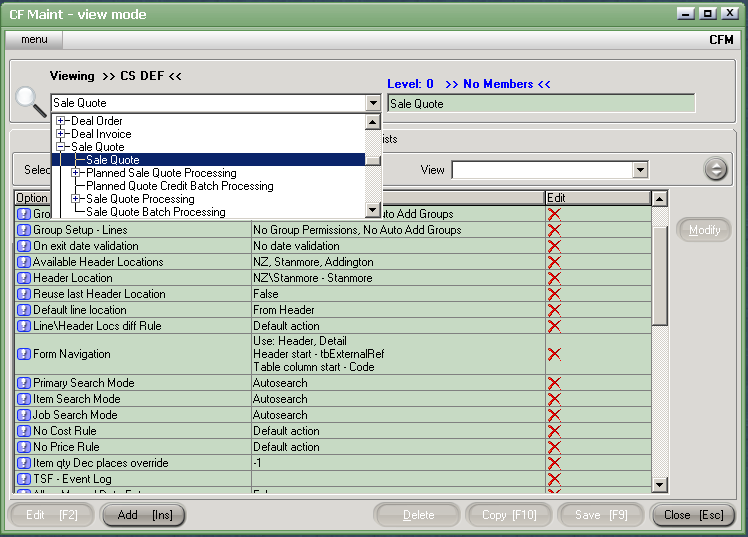Open the Sale Quote combo box arrow
Image resolution: width=748 pixels, height=537 pixels.
click(x=373, y=103)
